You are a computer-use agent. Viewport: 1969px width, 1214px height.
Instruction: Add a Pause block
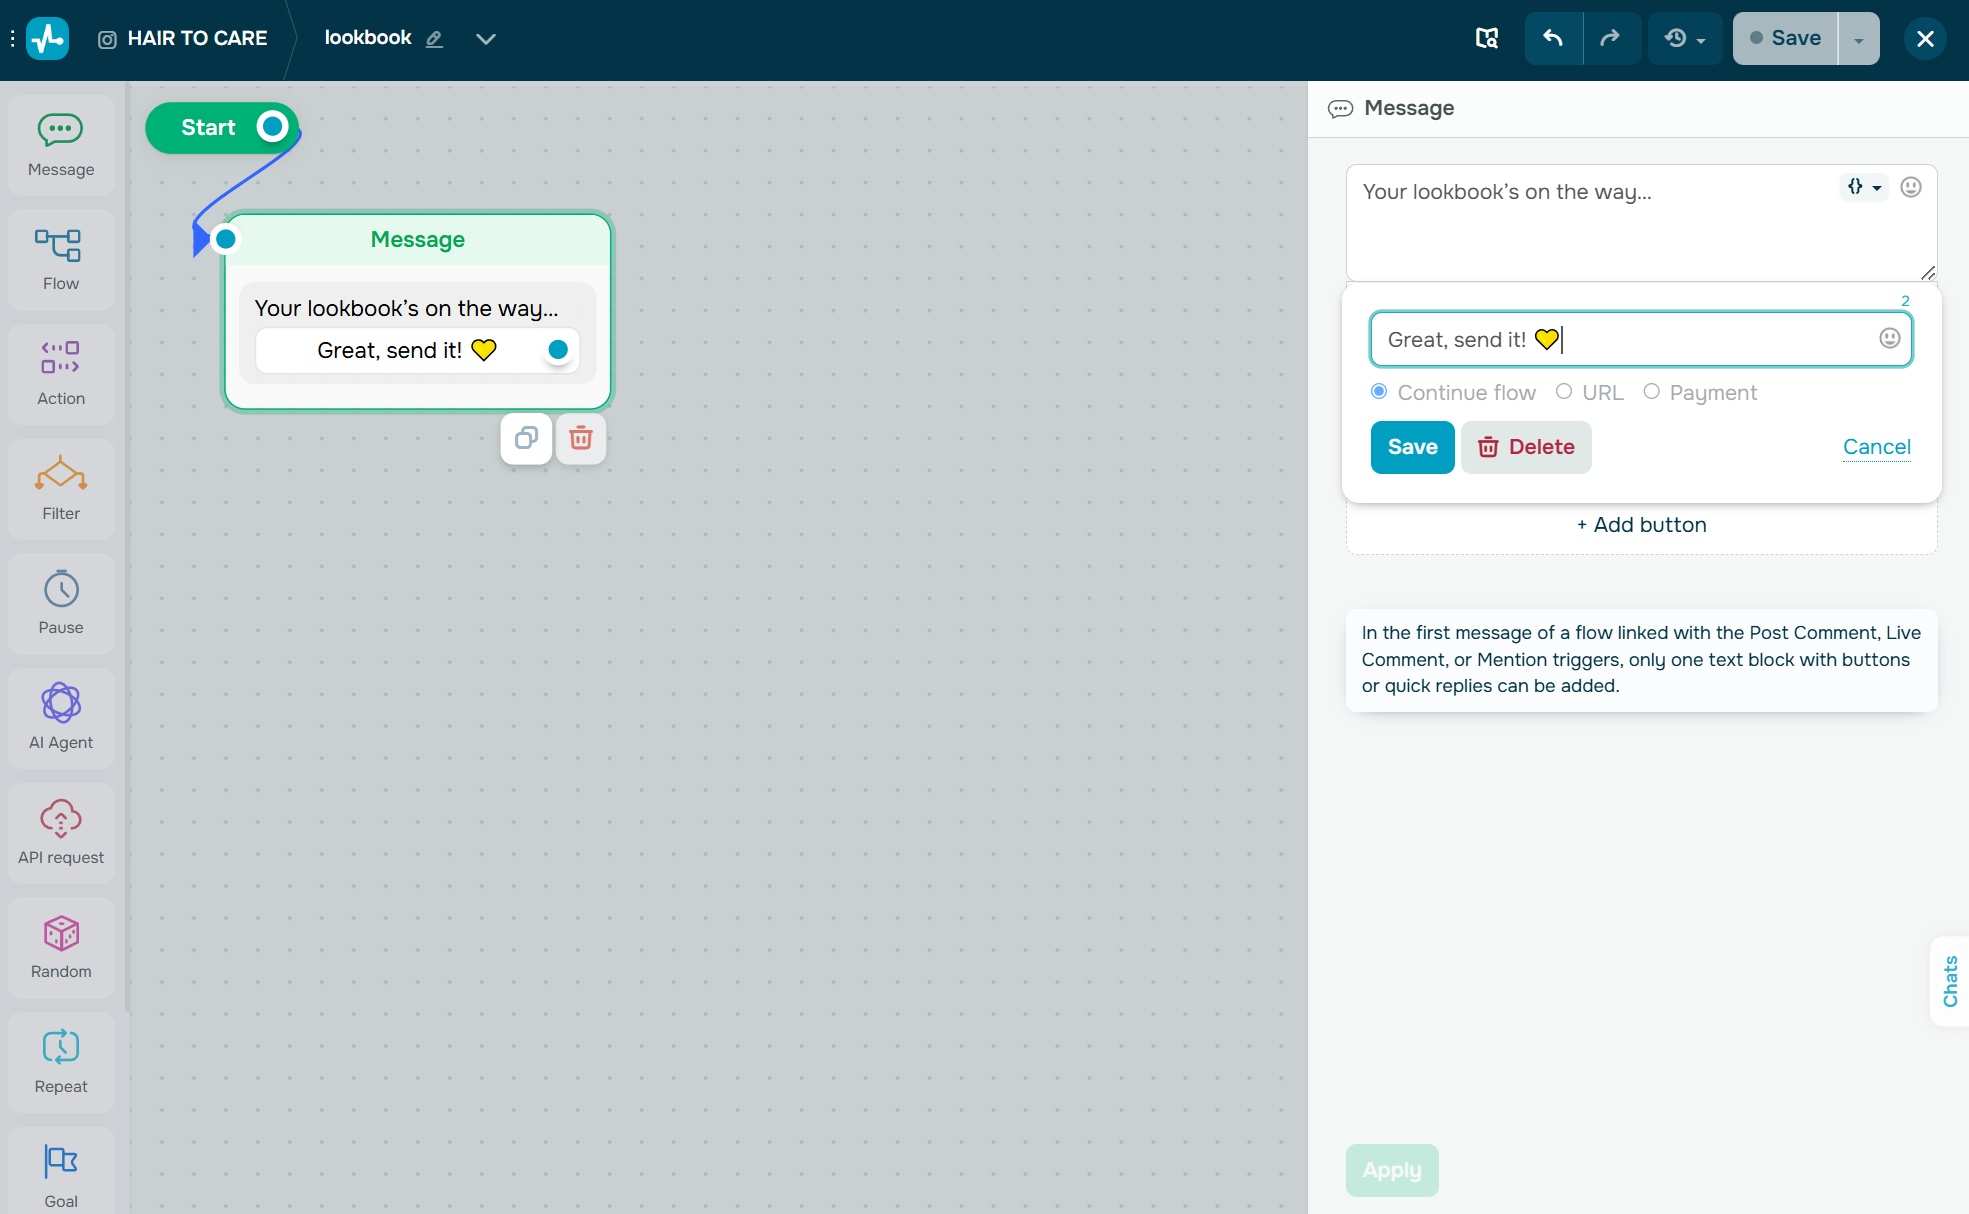point(61,603)
